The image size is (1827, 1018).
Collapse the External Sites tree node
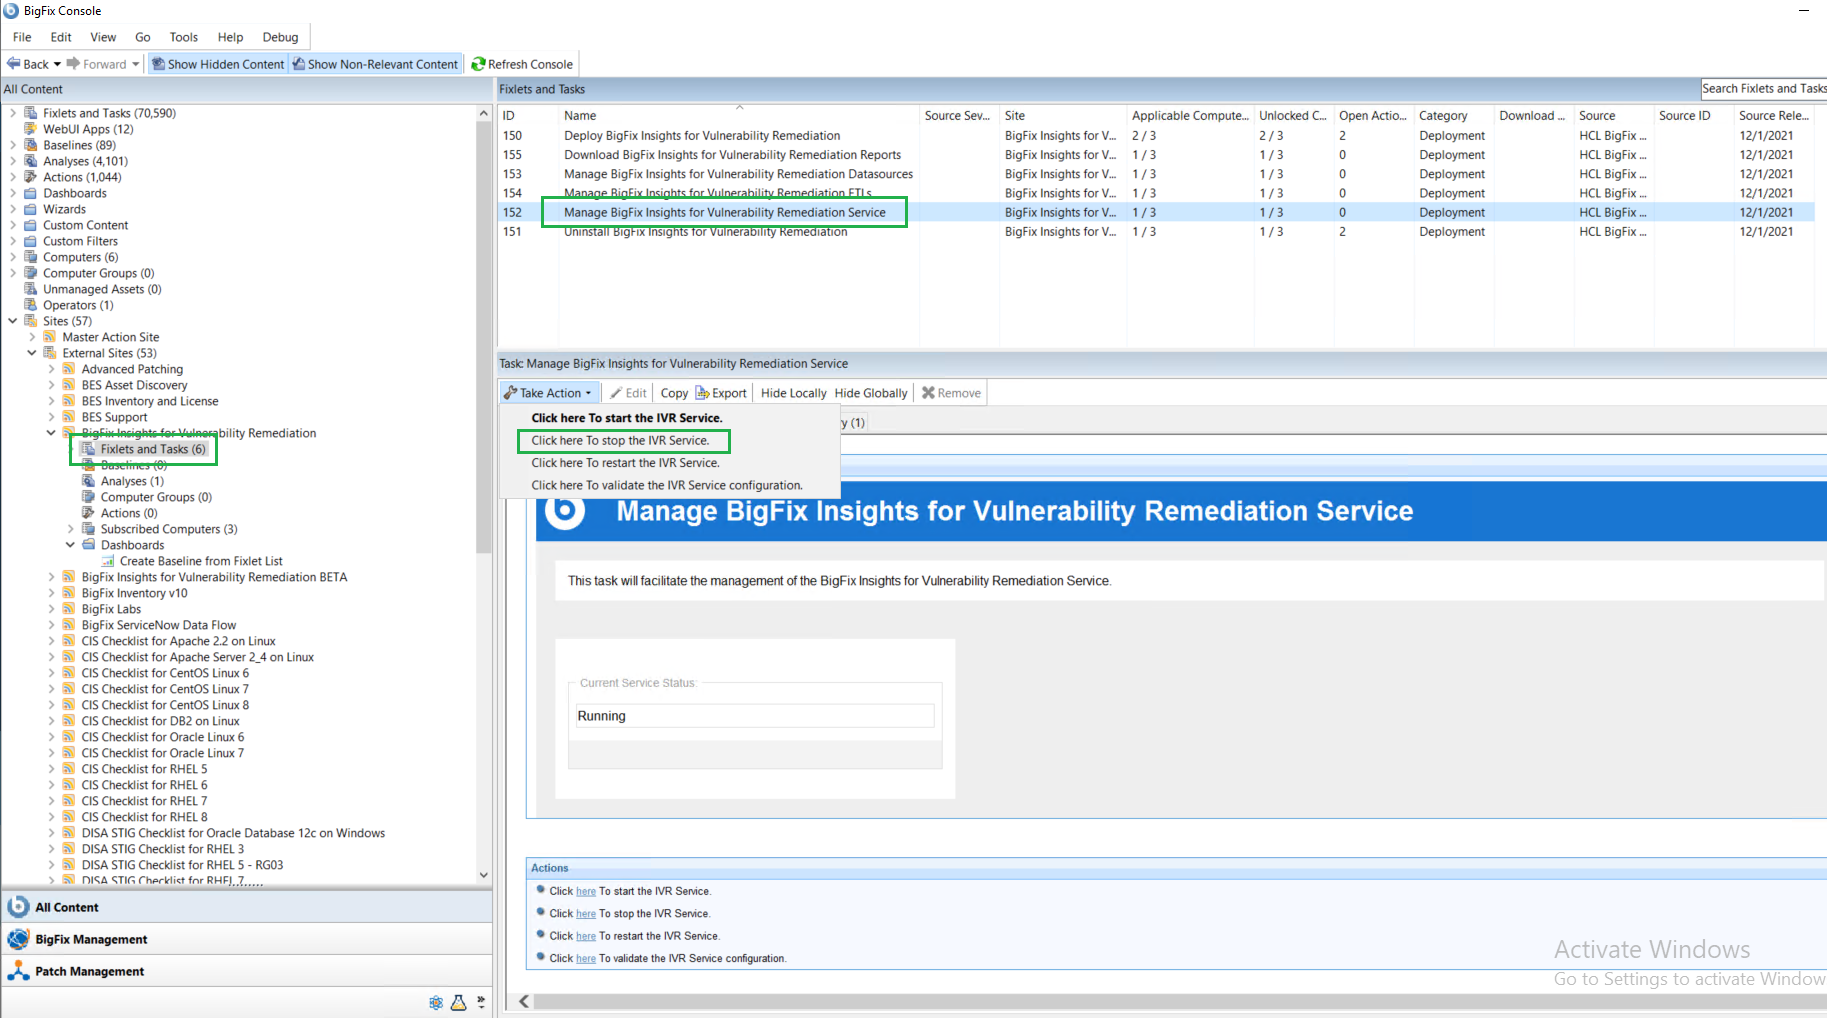pos(32,353)
